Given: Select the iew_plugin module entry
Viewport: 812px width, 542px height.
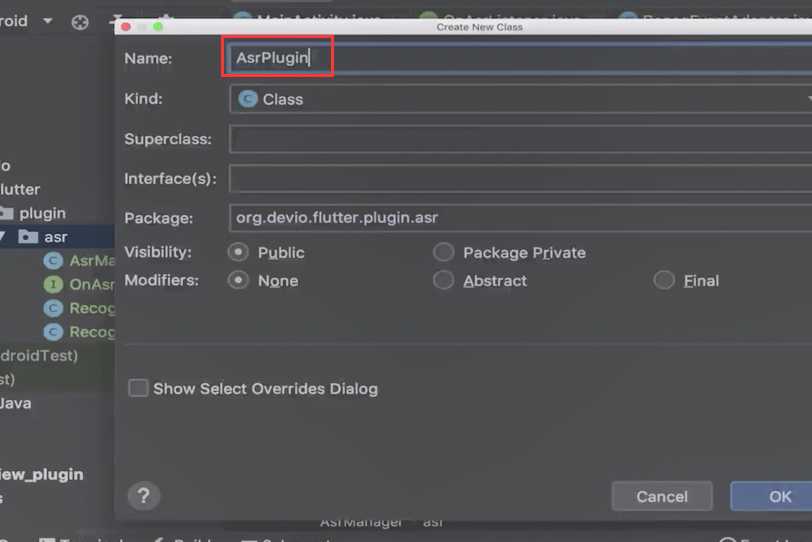Looking at the screenshot, I should point(41,474).
